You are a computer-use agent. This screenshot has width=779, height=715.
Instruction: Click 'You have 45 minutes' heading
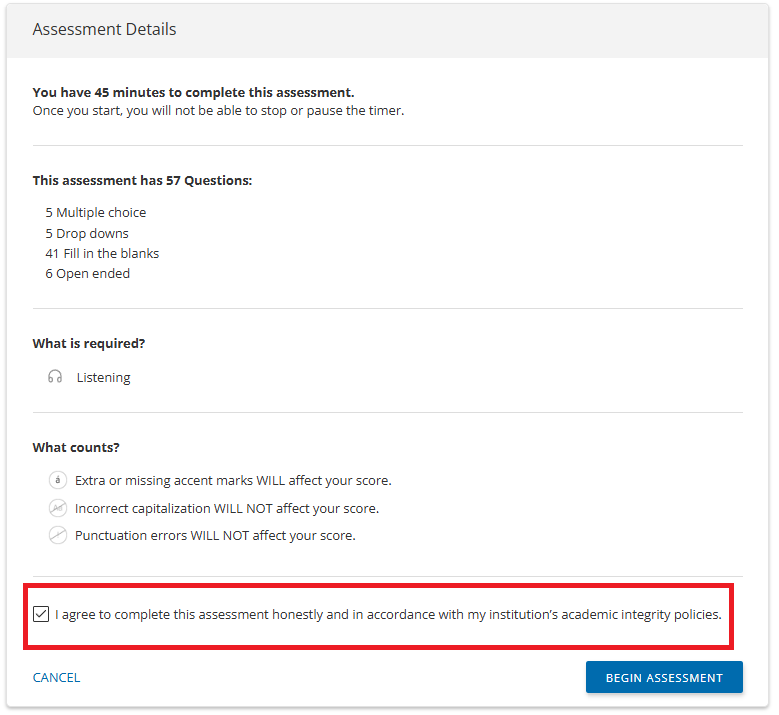194,92
